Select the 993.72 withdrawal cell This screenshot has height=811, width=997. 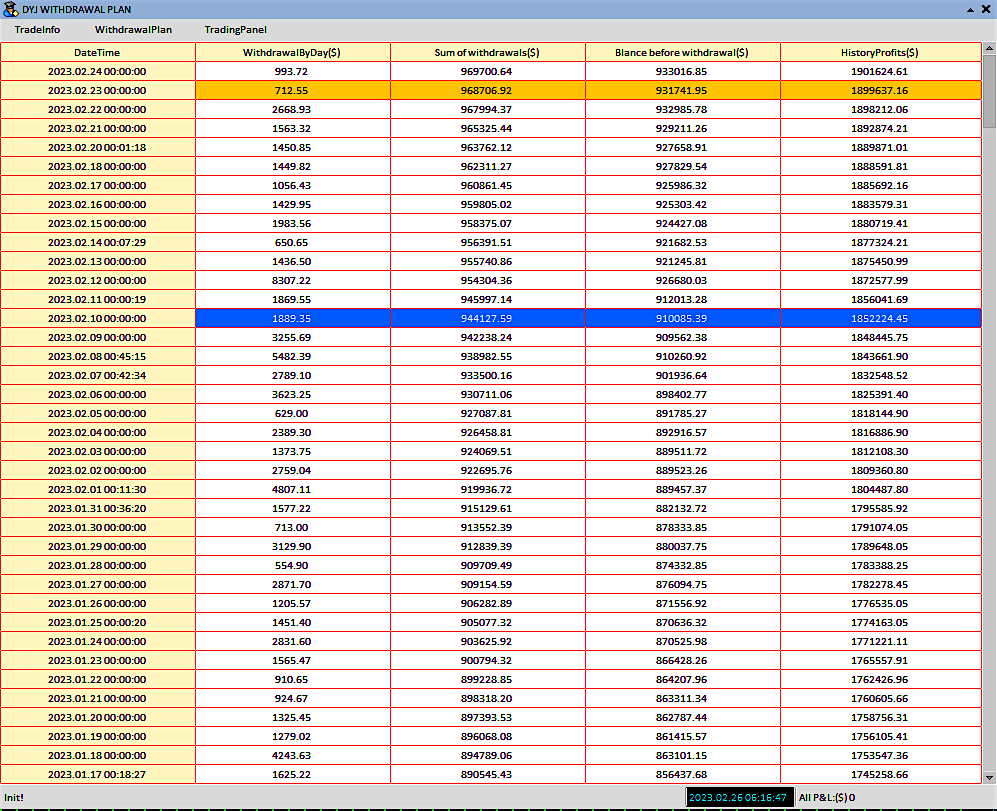coord(292,71)
